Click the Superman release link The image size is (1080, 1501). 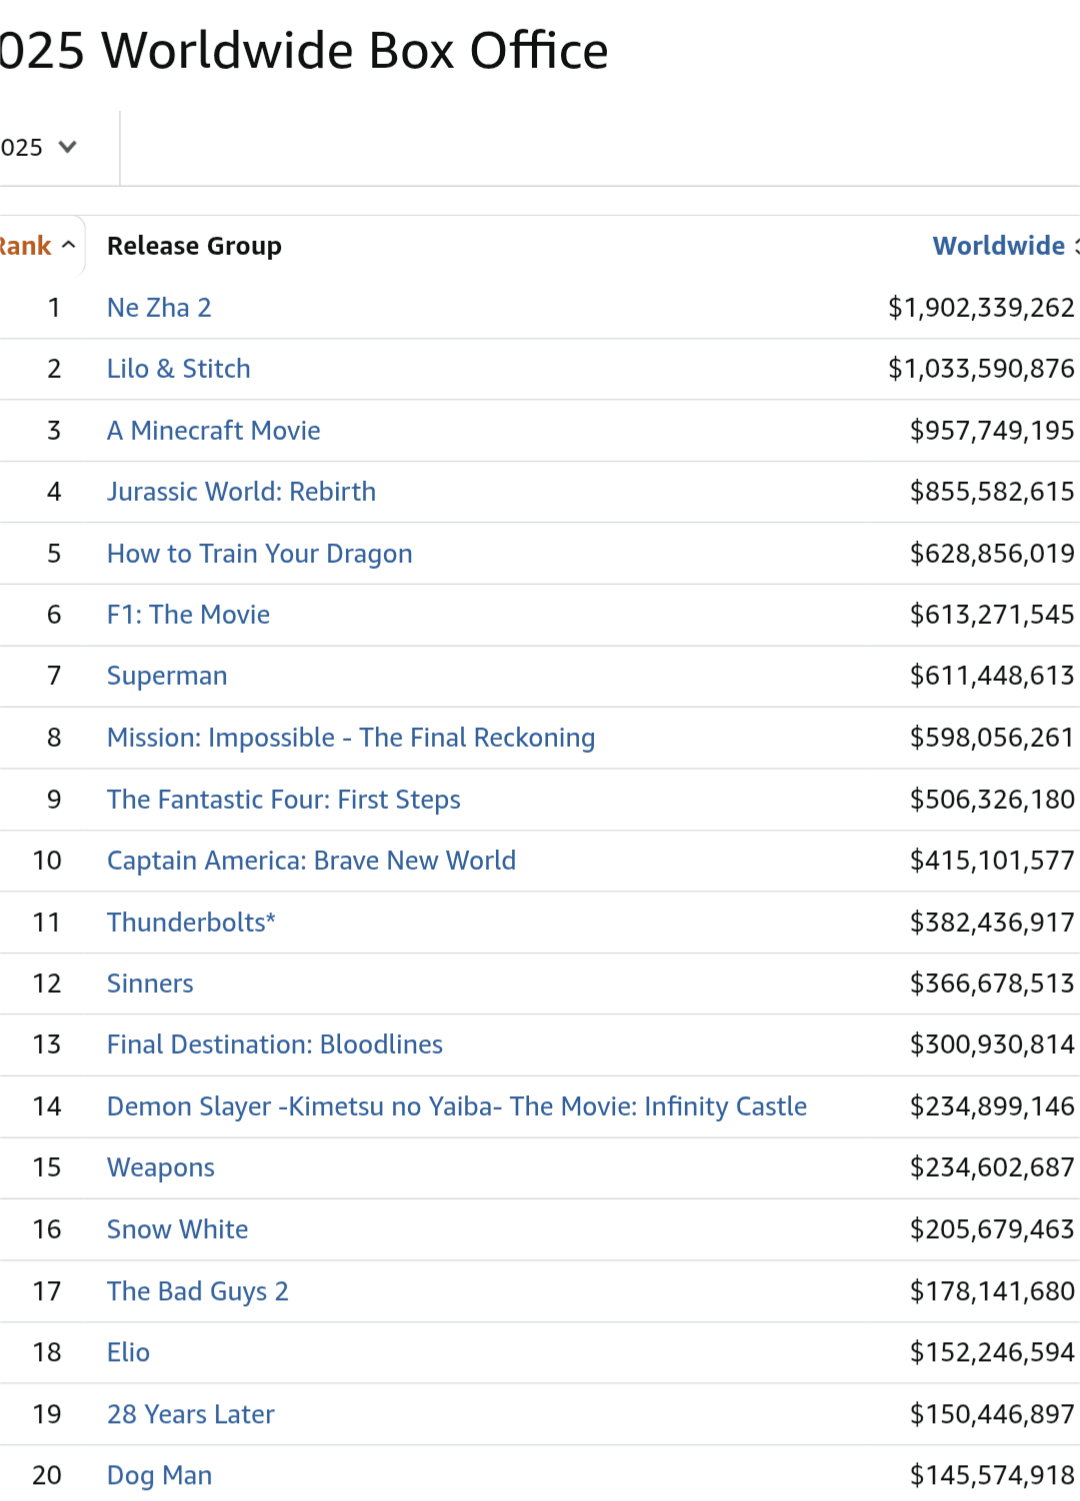167,677
